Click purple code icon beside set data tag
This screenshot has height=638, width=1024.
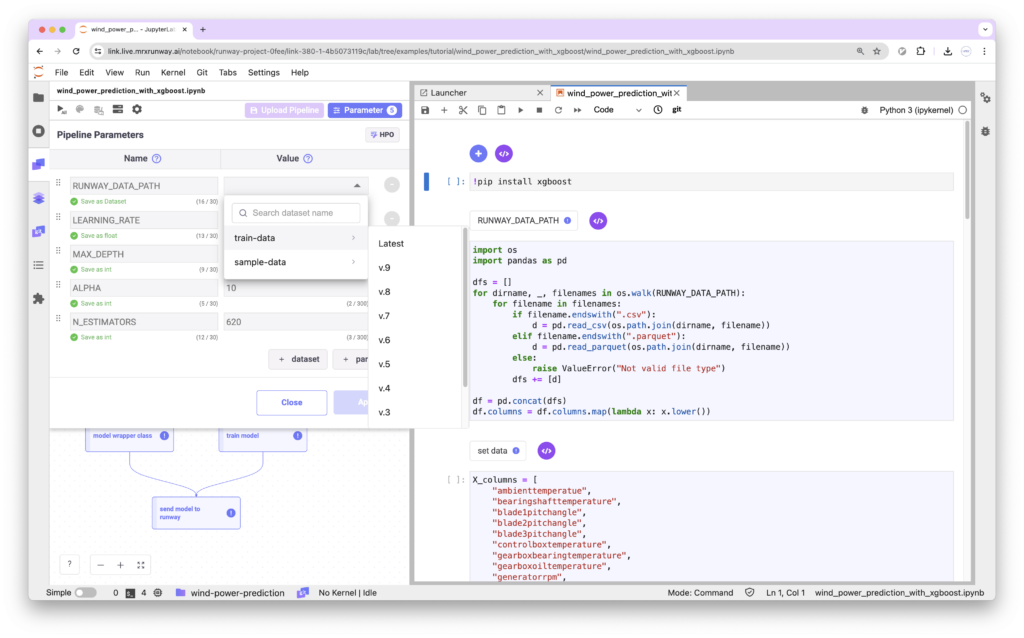pyautogui.click(x=546, y=451)
